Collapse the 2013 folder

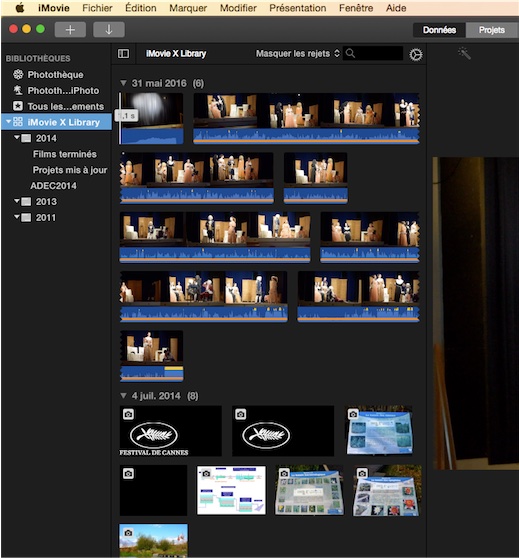17,201
